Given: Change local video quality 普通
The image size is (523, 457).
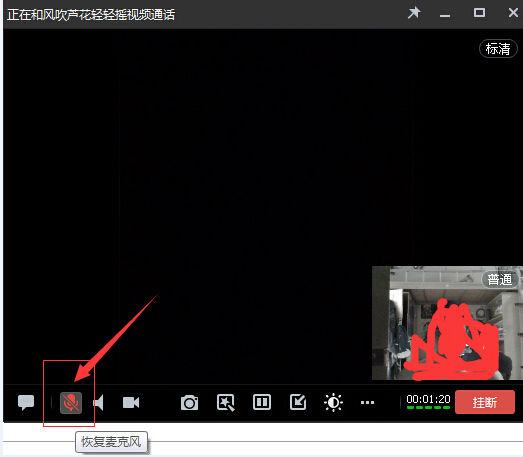Looking at the screenshot, I should 500,280.
